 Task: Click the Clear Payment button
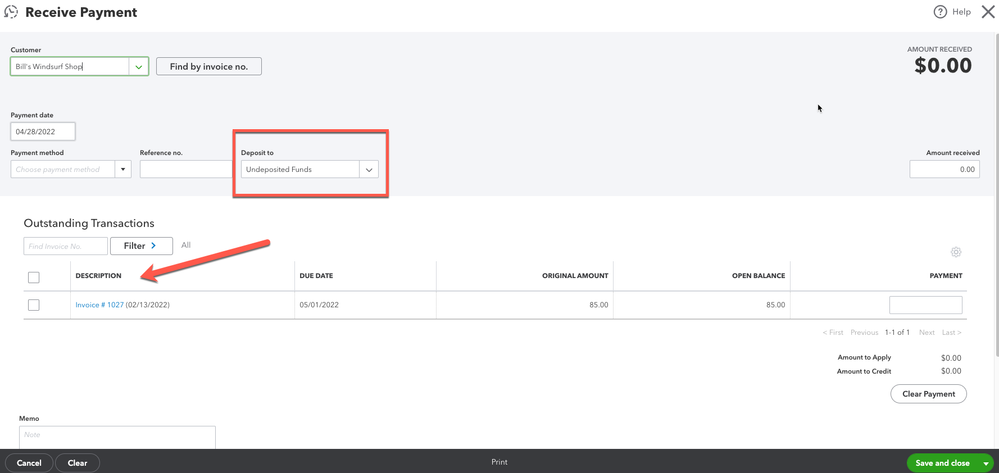928,394
